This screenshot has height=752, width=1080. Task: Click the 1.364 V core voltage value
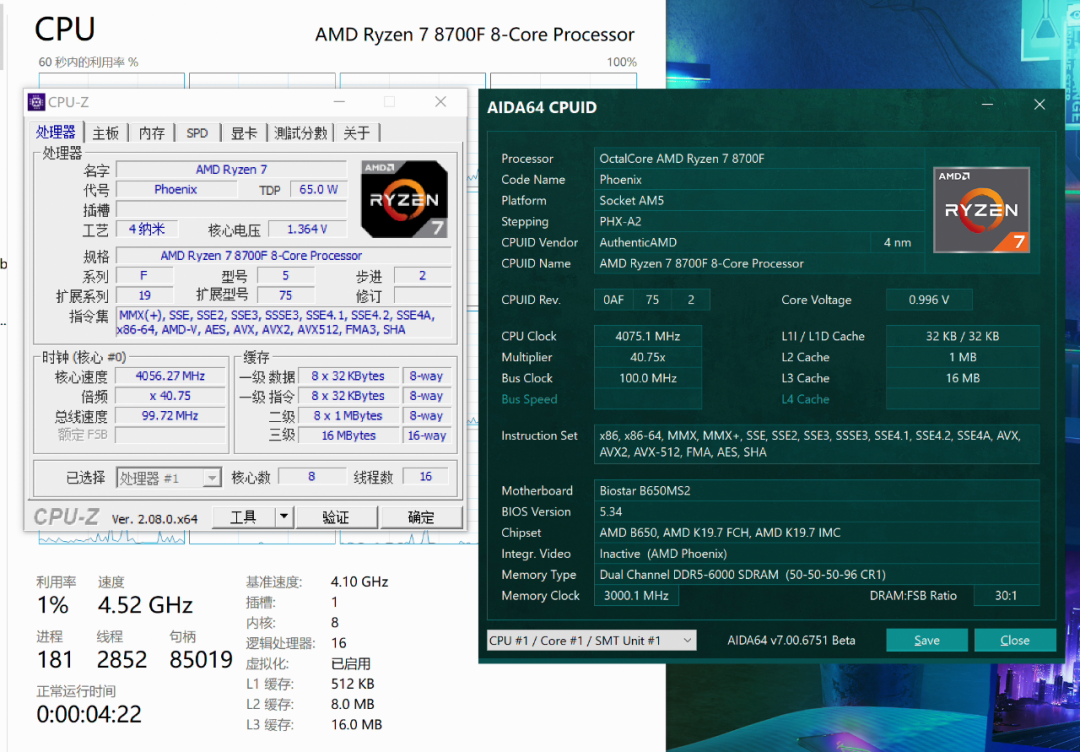point(307,229)
